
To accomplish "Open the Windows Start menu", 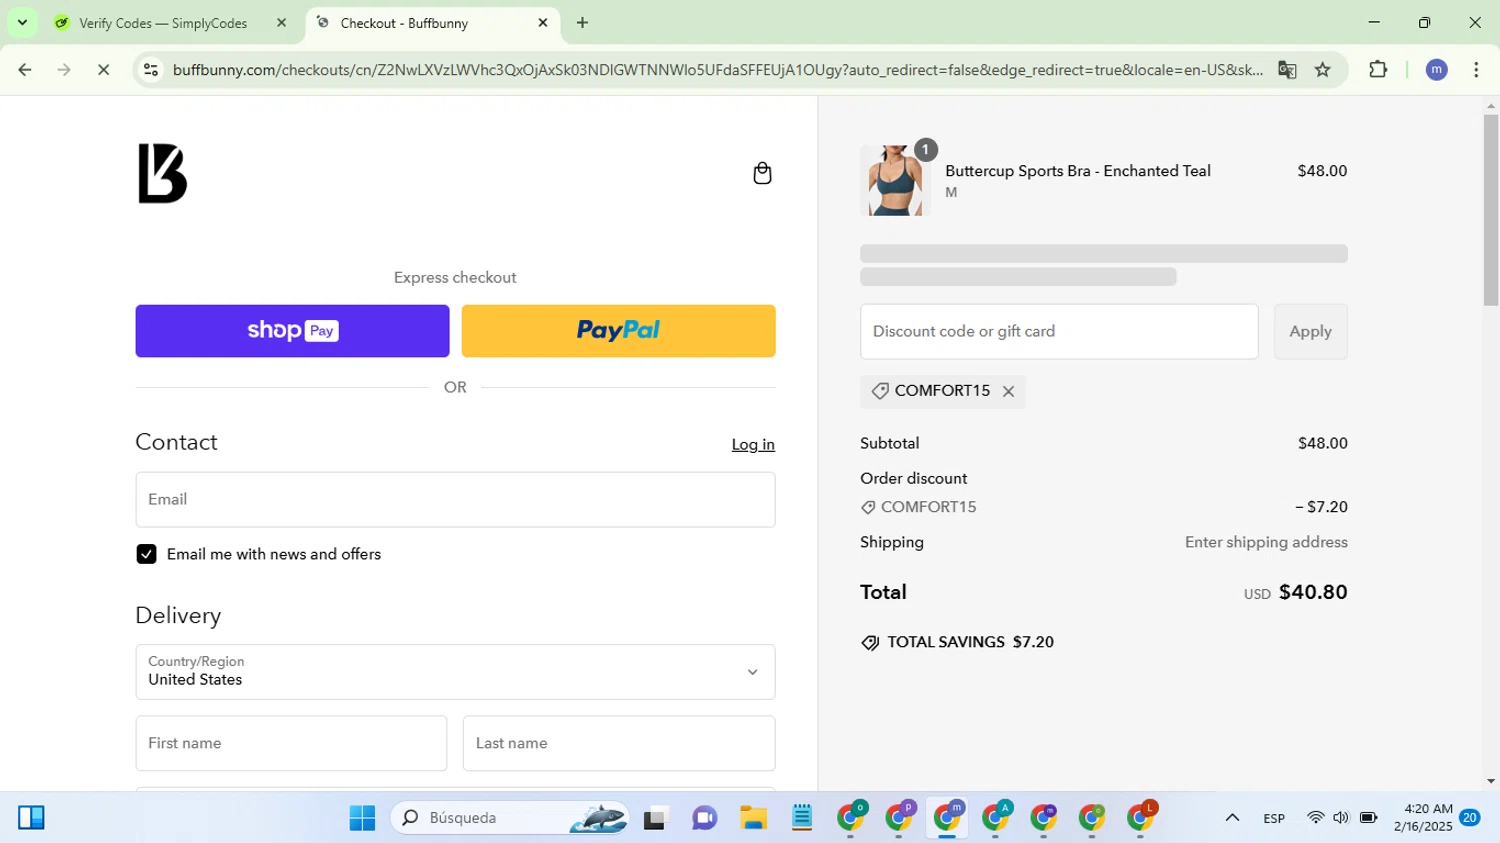I will [x=362, y=818].
